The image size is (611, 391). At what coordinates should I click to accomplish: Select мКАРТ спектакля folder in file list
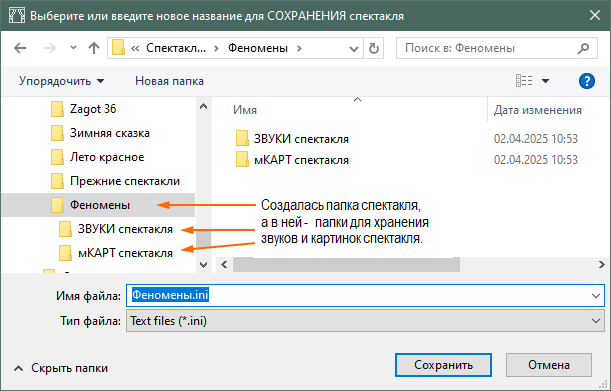coord(301,160)
